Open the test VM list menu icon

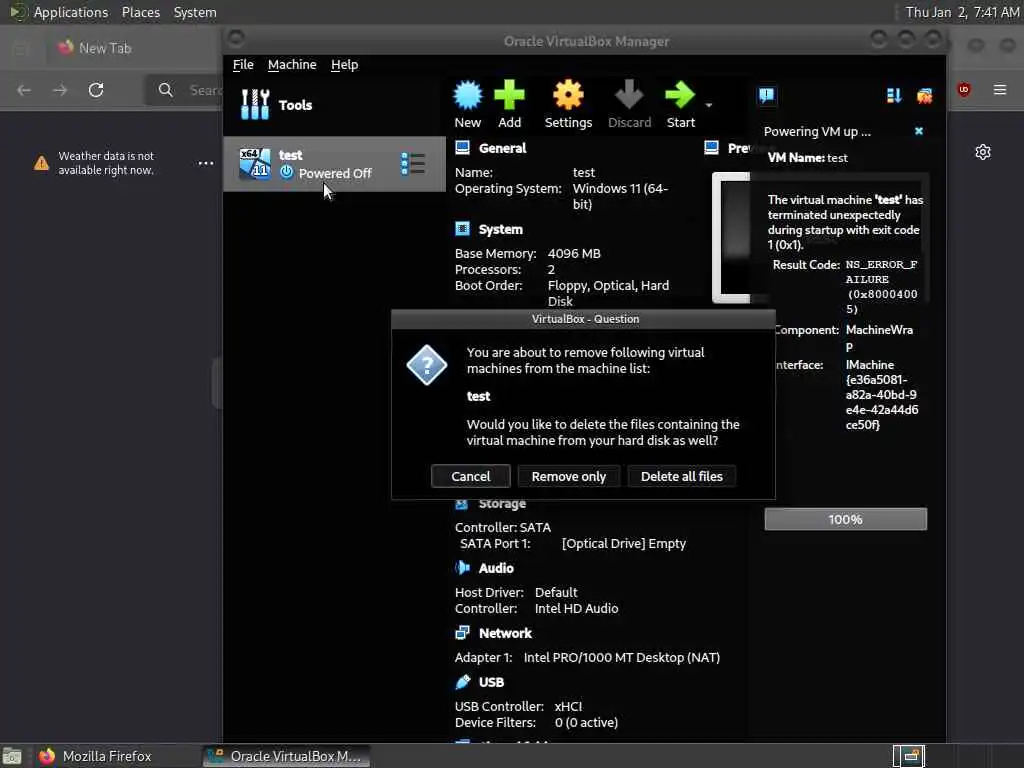pos(413,164)
